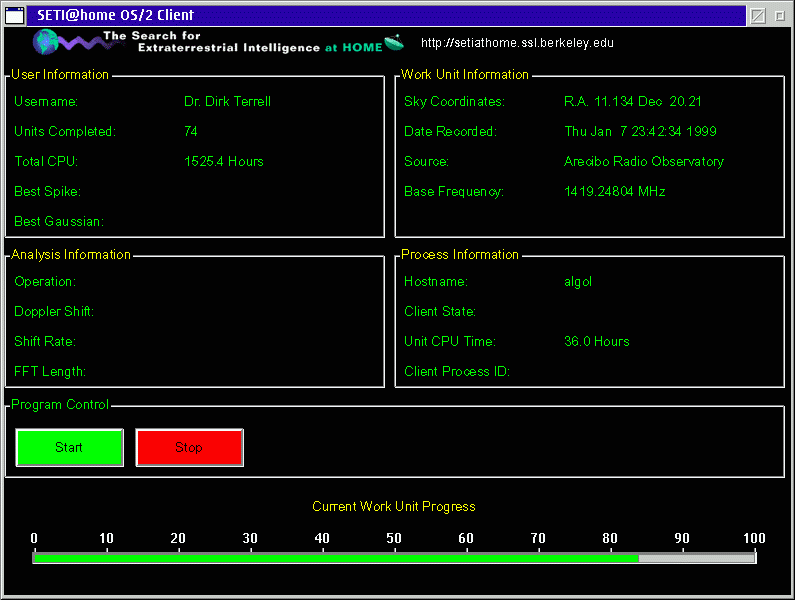The image size is (795, 600).
Task: Click the green Start button
Action: (x=69, y=447)
